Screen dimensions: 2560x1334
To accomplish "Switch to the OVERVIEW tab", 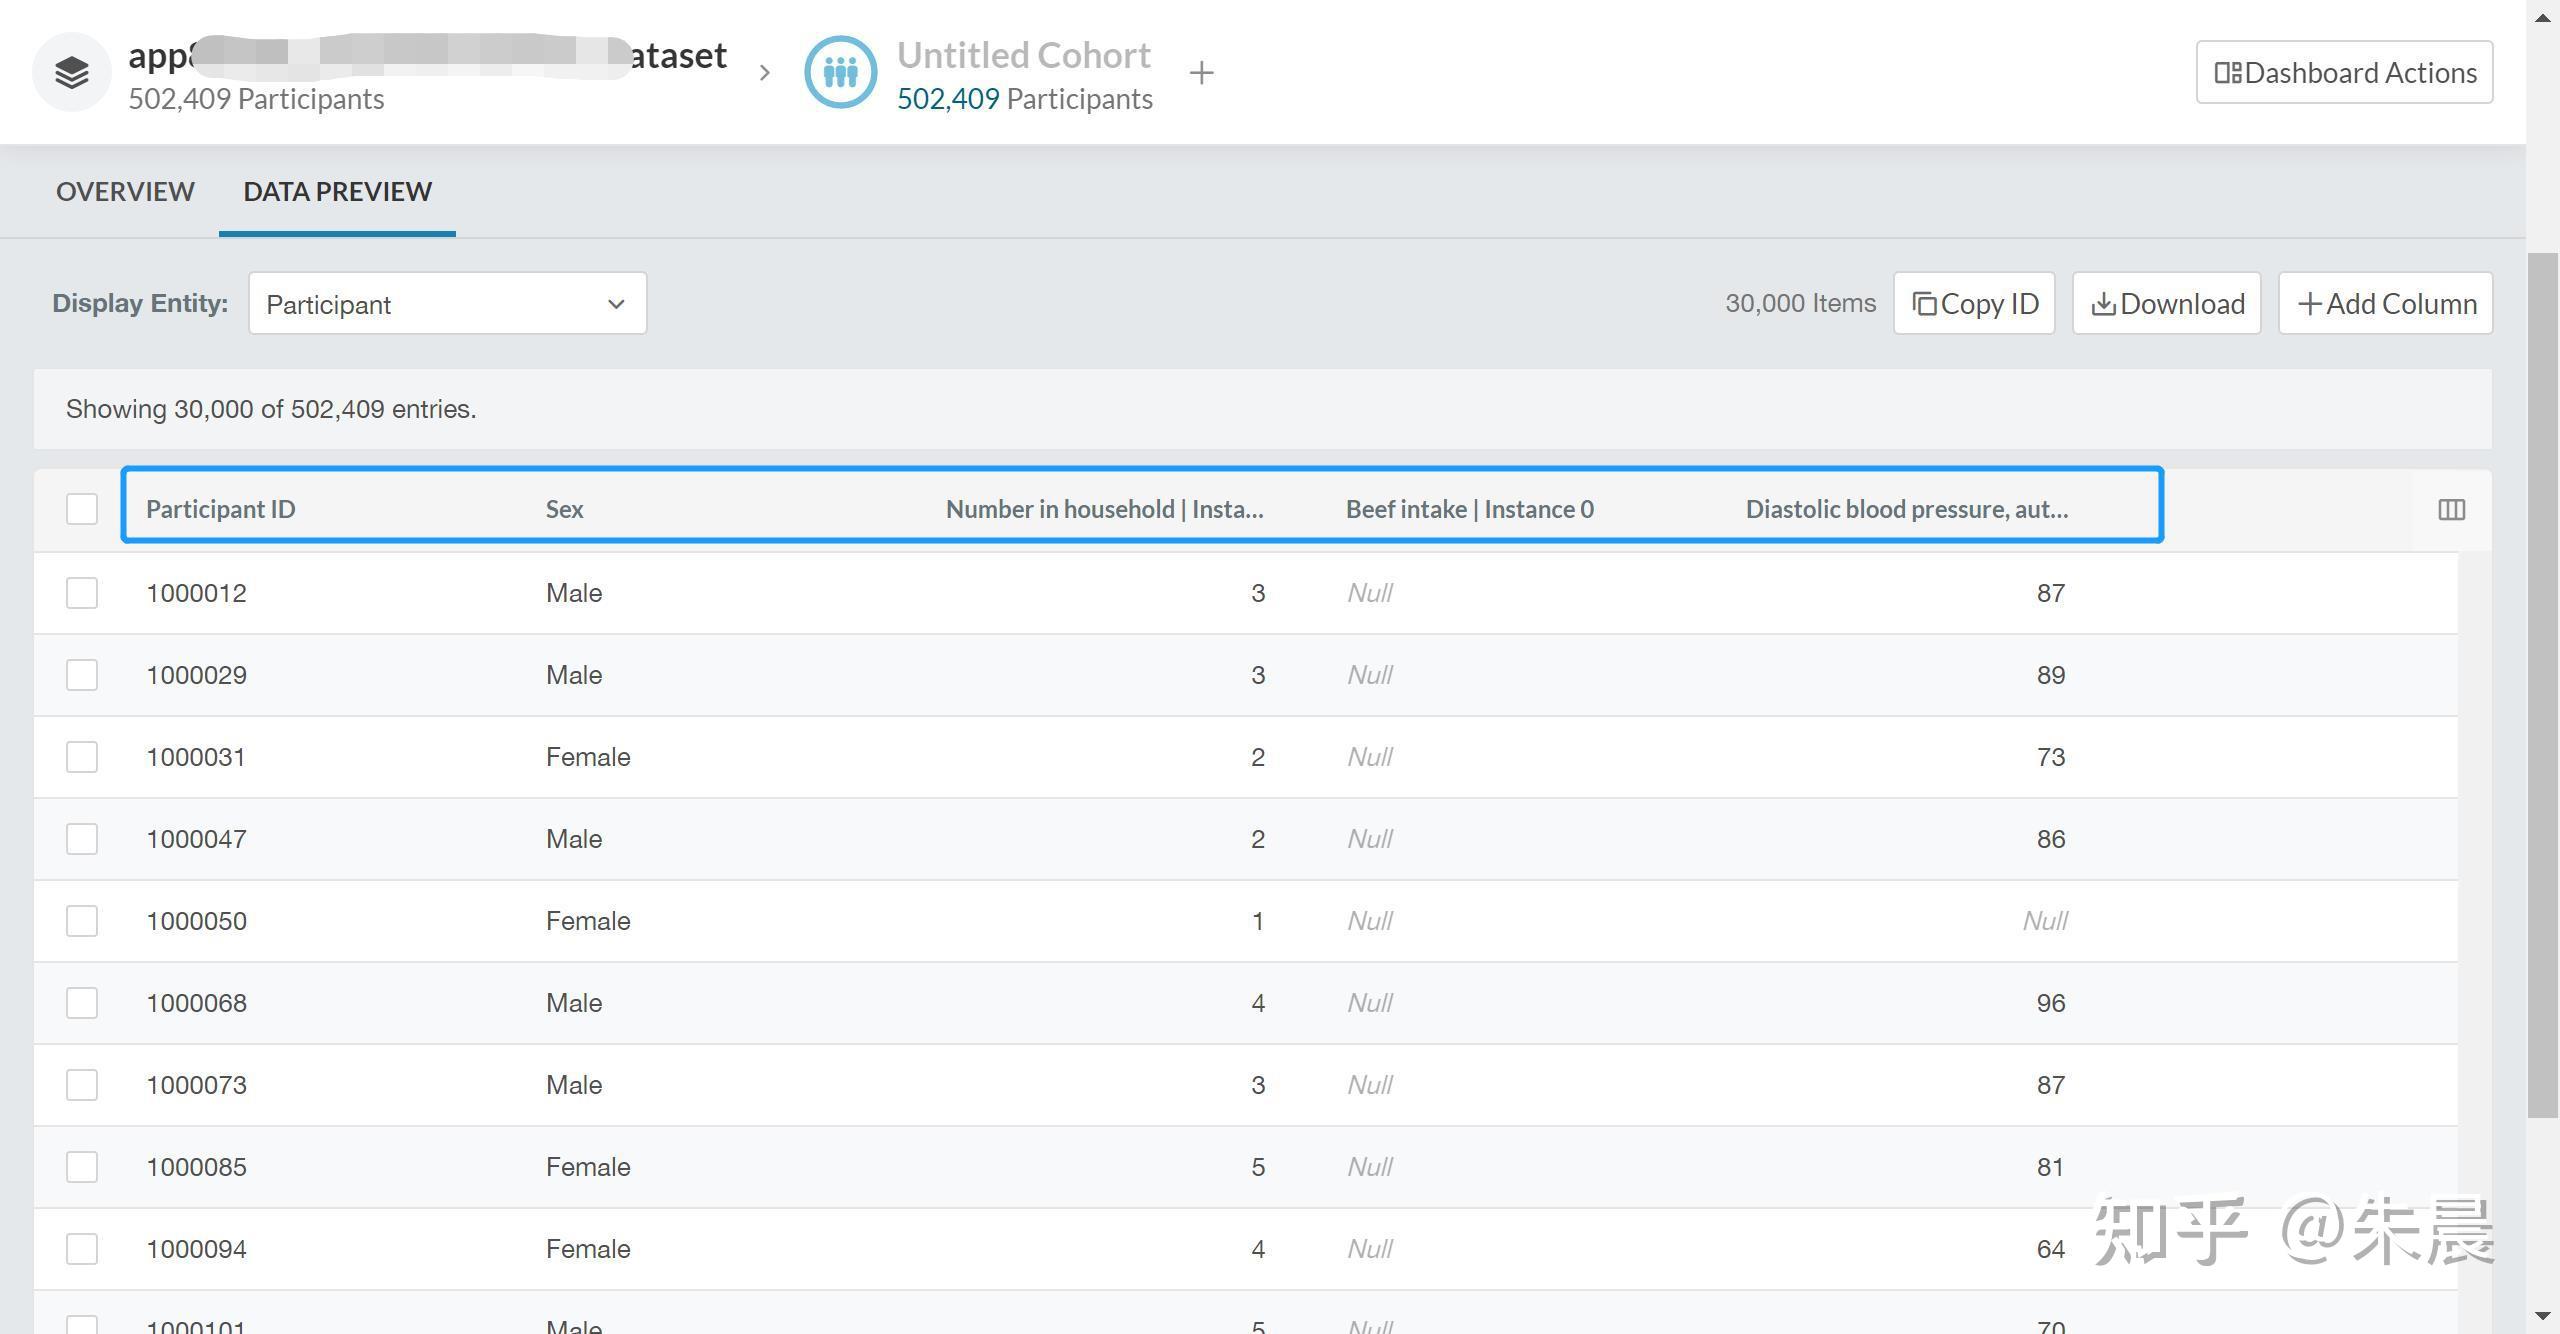I will click(125, 191).
